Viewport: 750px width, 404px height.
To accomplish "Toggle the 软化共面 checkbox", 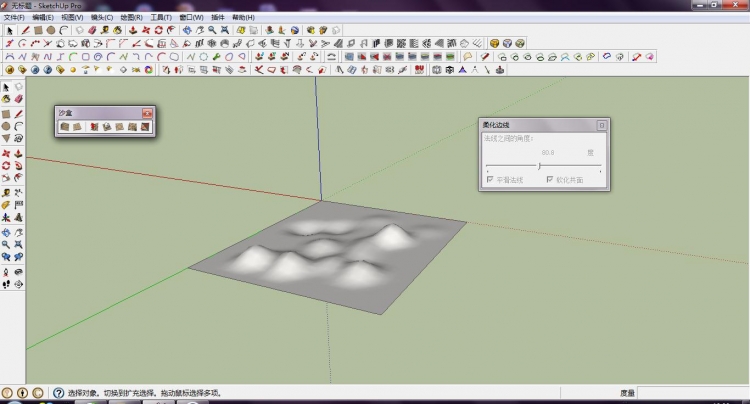I will (550, 180).
